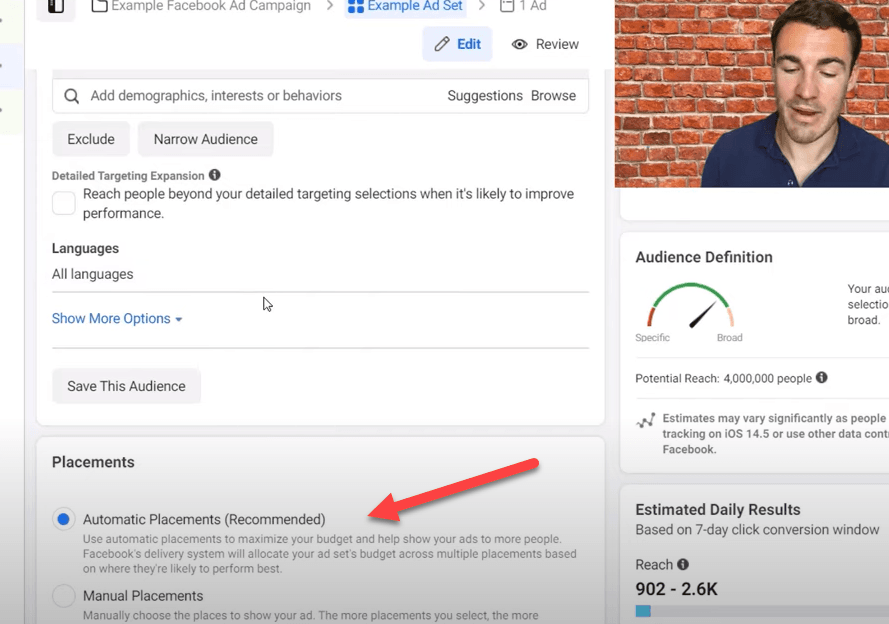This screenshot has width=889, height=624.
Task: Click chevron after Example Facebook Ad Campaign
Action: tap(329, 6)
